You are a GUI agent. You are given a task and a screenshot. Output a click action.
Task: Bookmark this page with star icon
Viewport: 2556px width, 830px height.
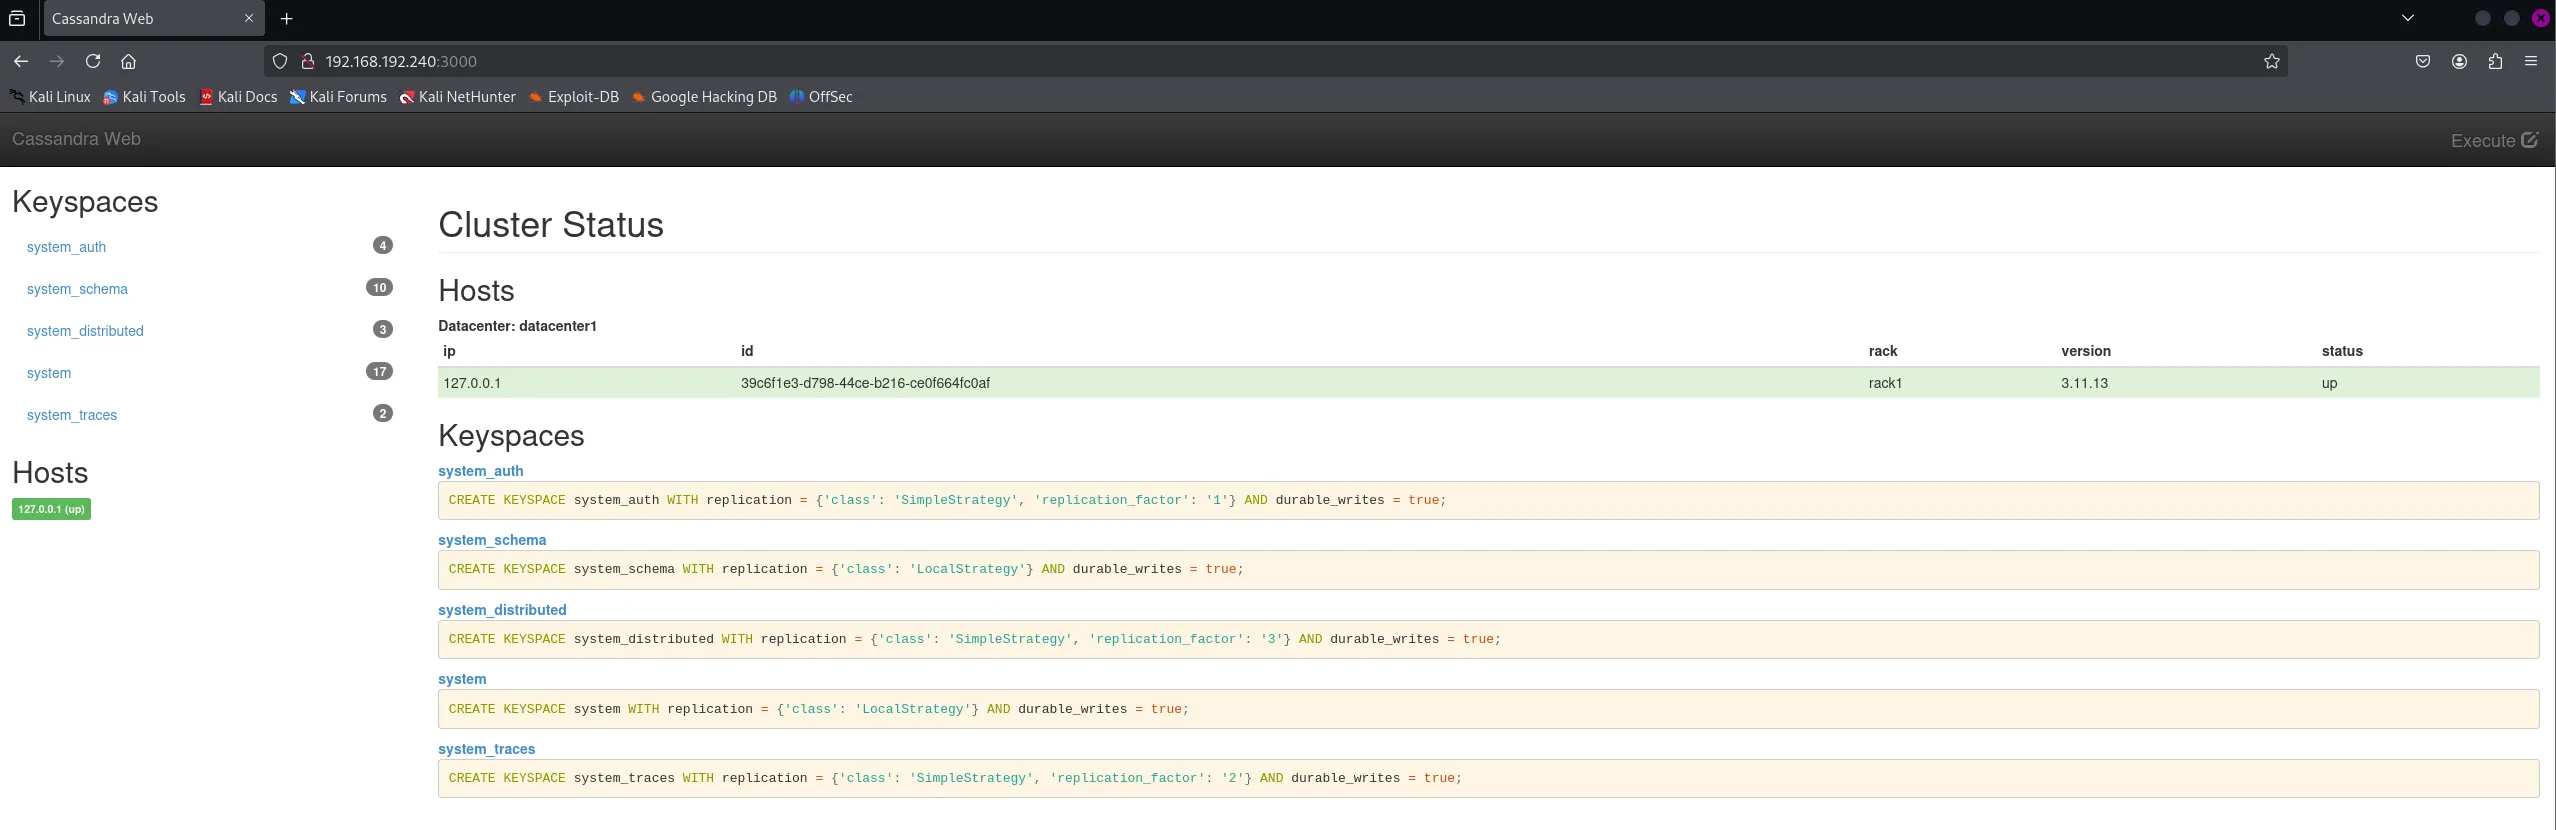2271,61
